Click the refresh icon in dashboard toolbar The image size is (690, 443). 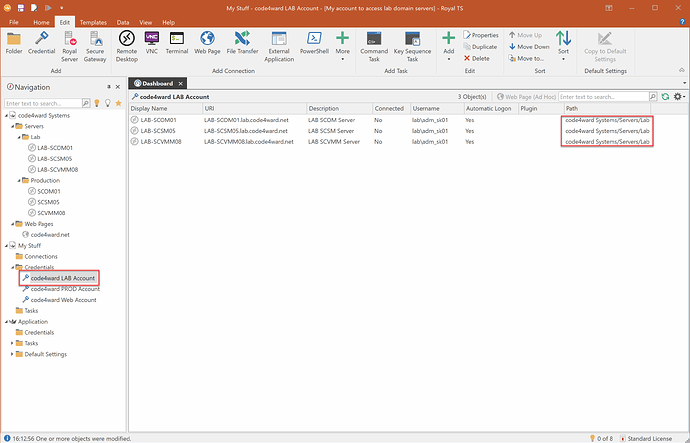point(666,96)
